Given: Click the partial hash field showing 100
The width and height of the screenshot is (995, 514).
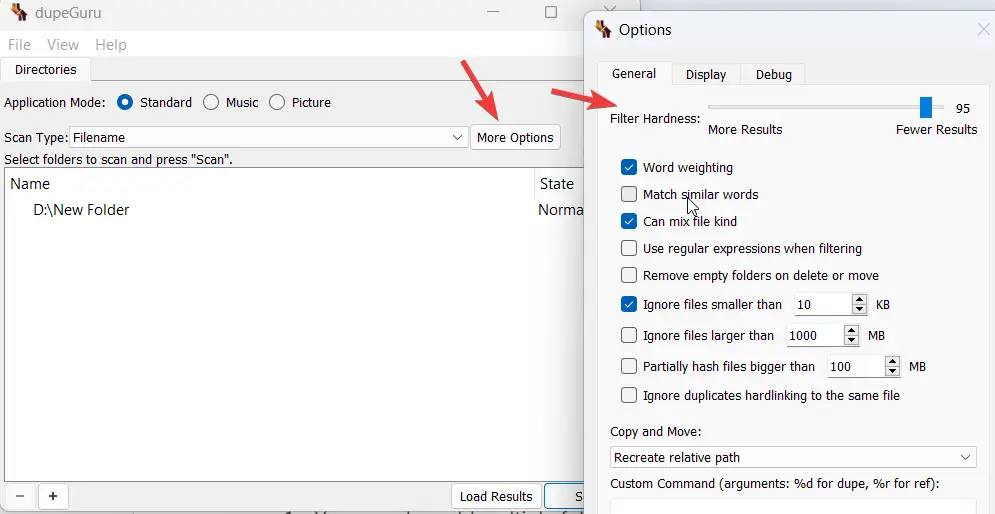Looking at the screenshot, I should 856,366.
